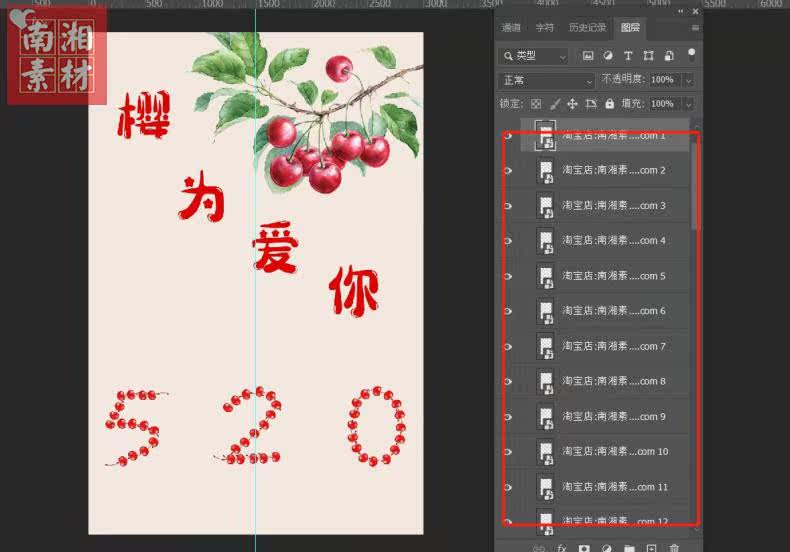Add layer mask icon at panel bottom
Image resolution: width=790 pixels, height=552 pixels.
[584, 548]
